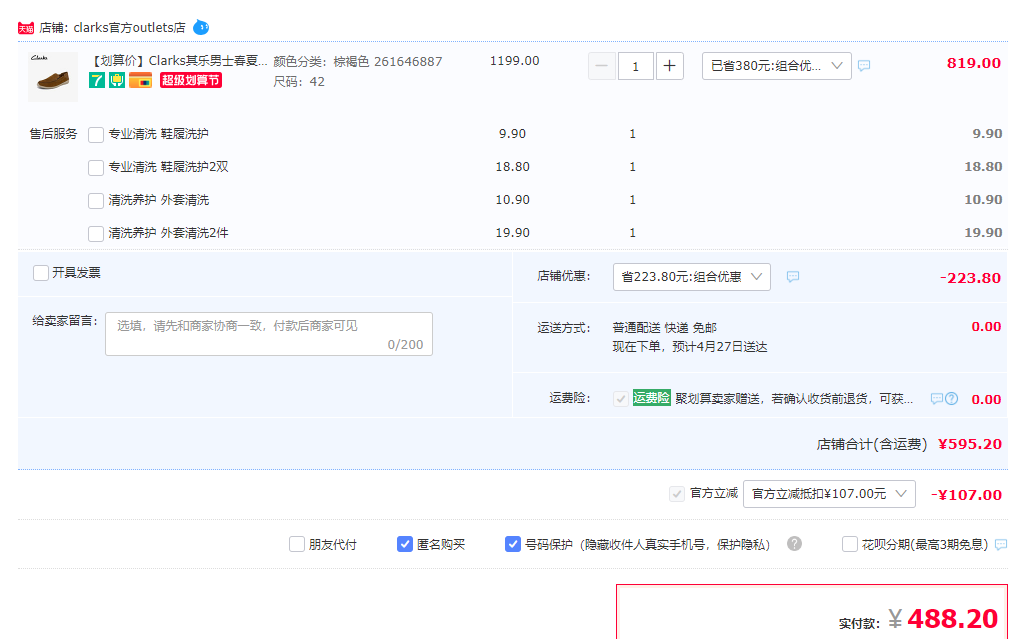Click the red 819.00 item subtotal

point(973,63)
